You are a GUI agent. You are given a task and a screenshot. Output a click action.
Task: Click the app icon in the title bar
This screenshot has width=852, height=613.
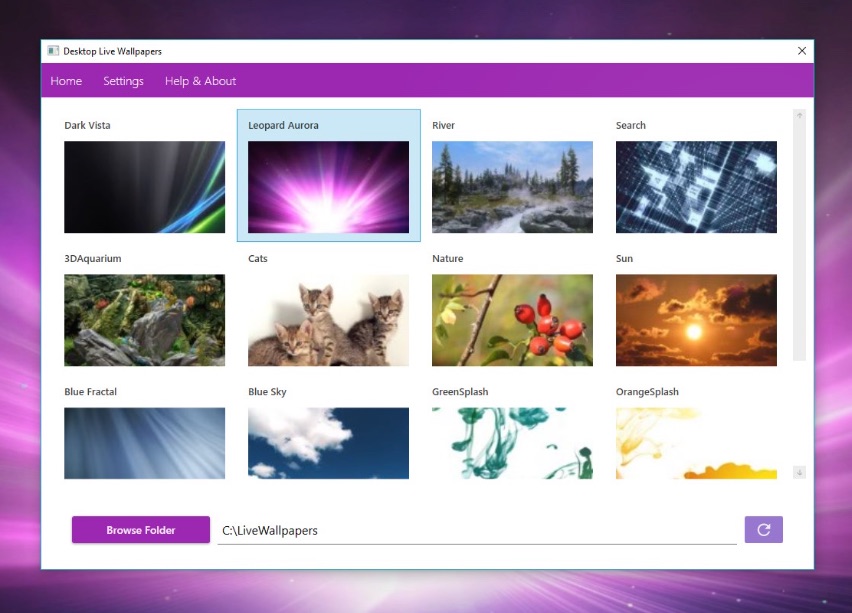(x=52, y=51)
